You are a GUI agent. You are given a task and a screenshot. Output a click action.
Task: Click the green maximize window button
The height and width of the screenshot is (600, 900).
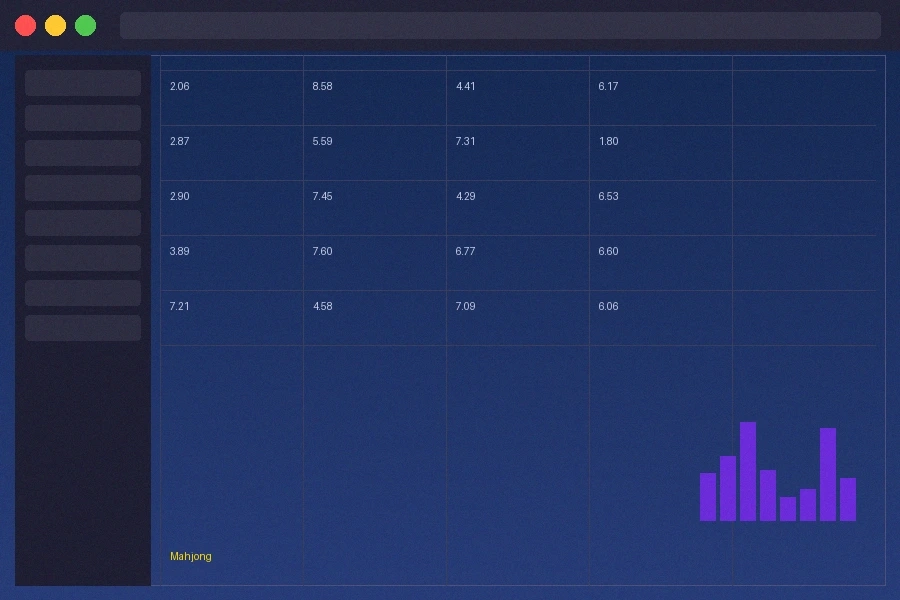coord(86,25)
